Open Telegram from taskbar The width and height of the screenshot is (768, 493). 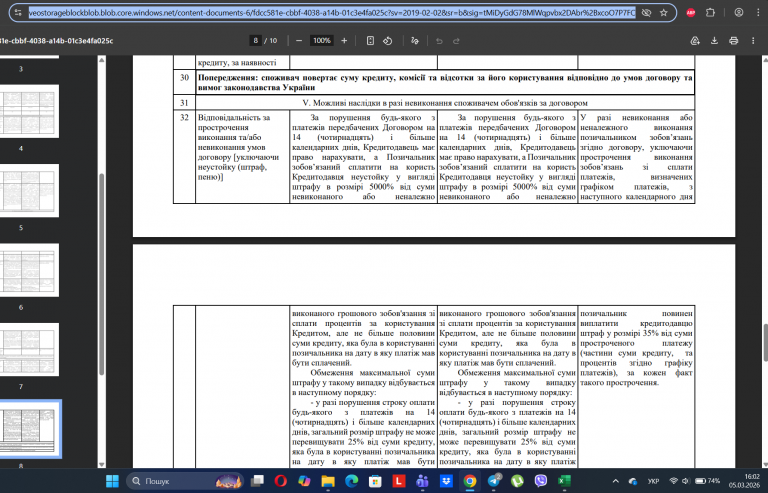tap(494, 481)
